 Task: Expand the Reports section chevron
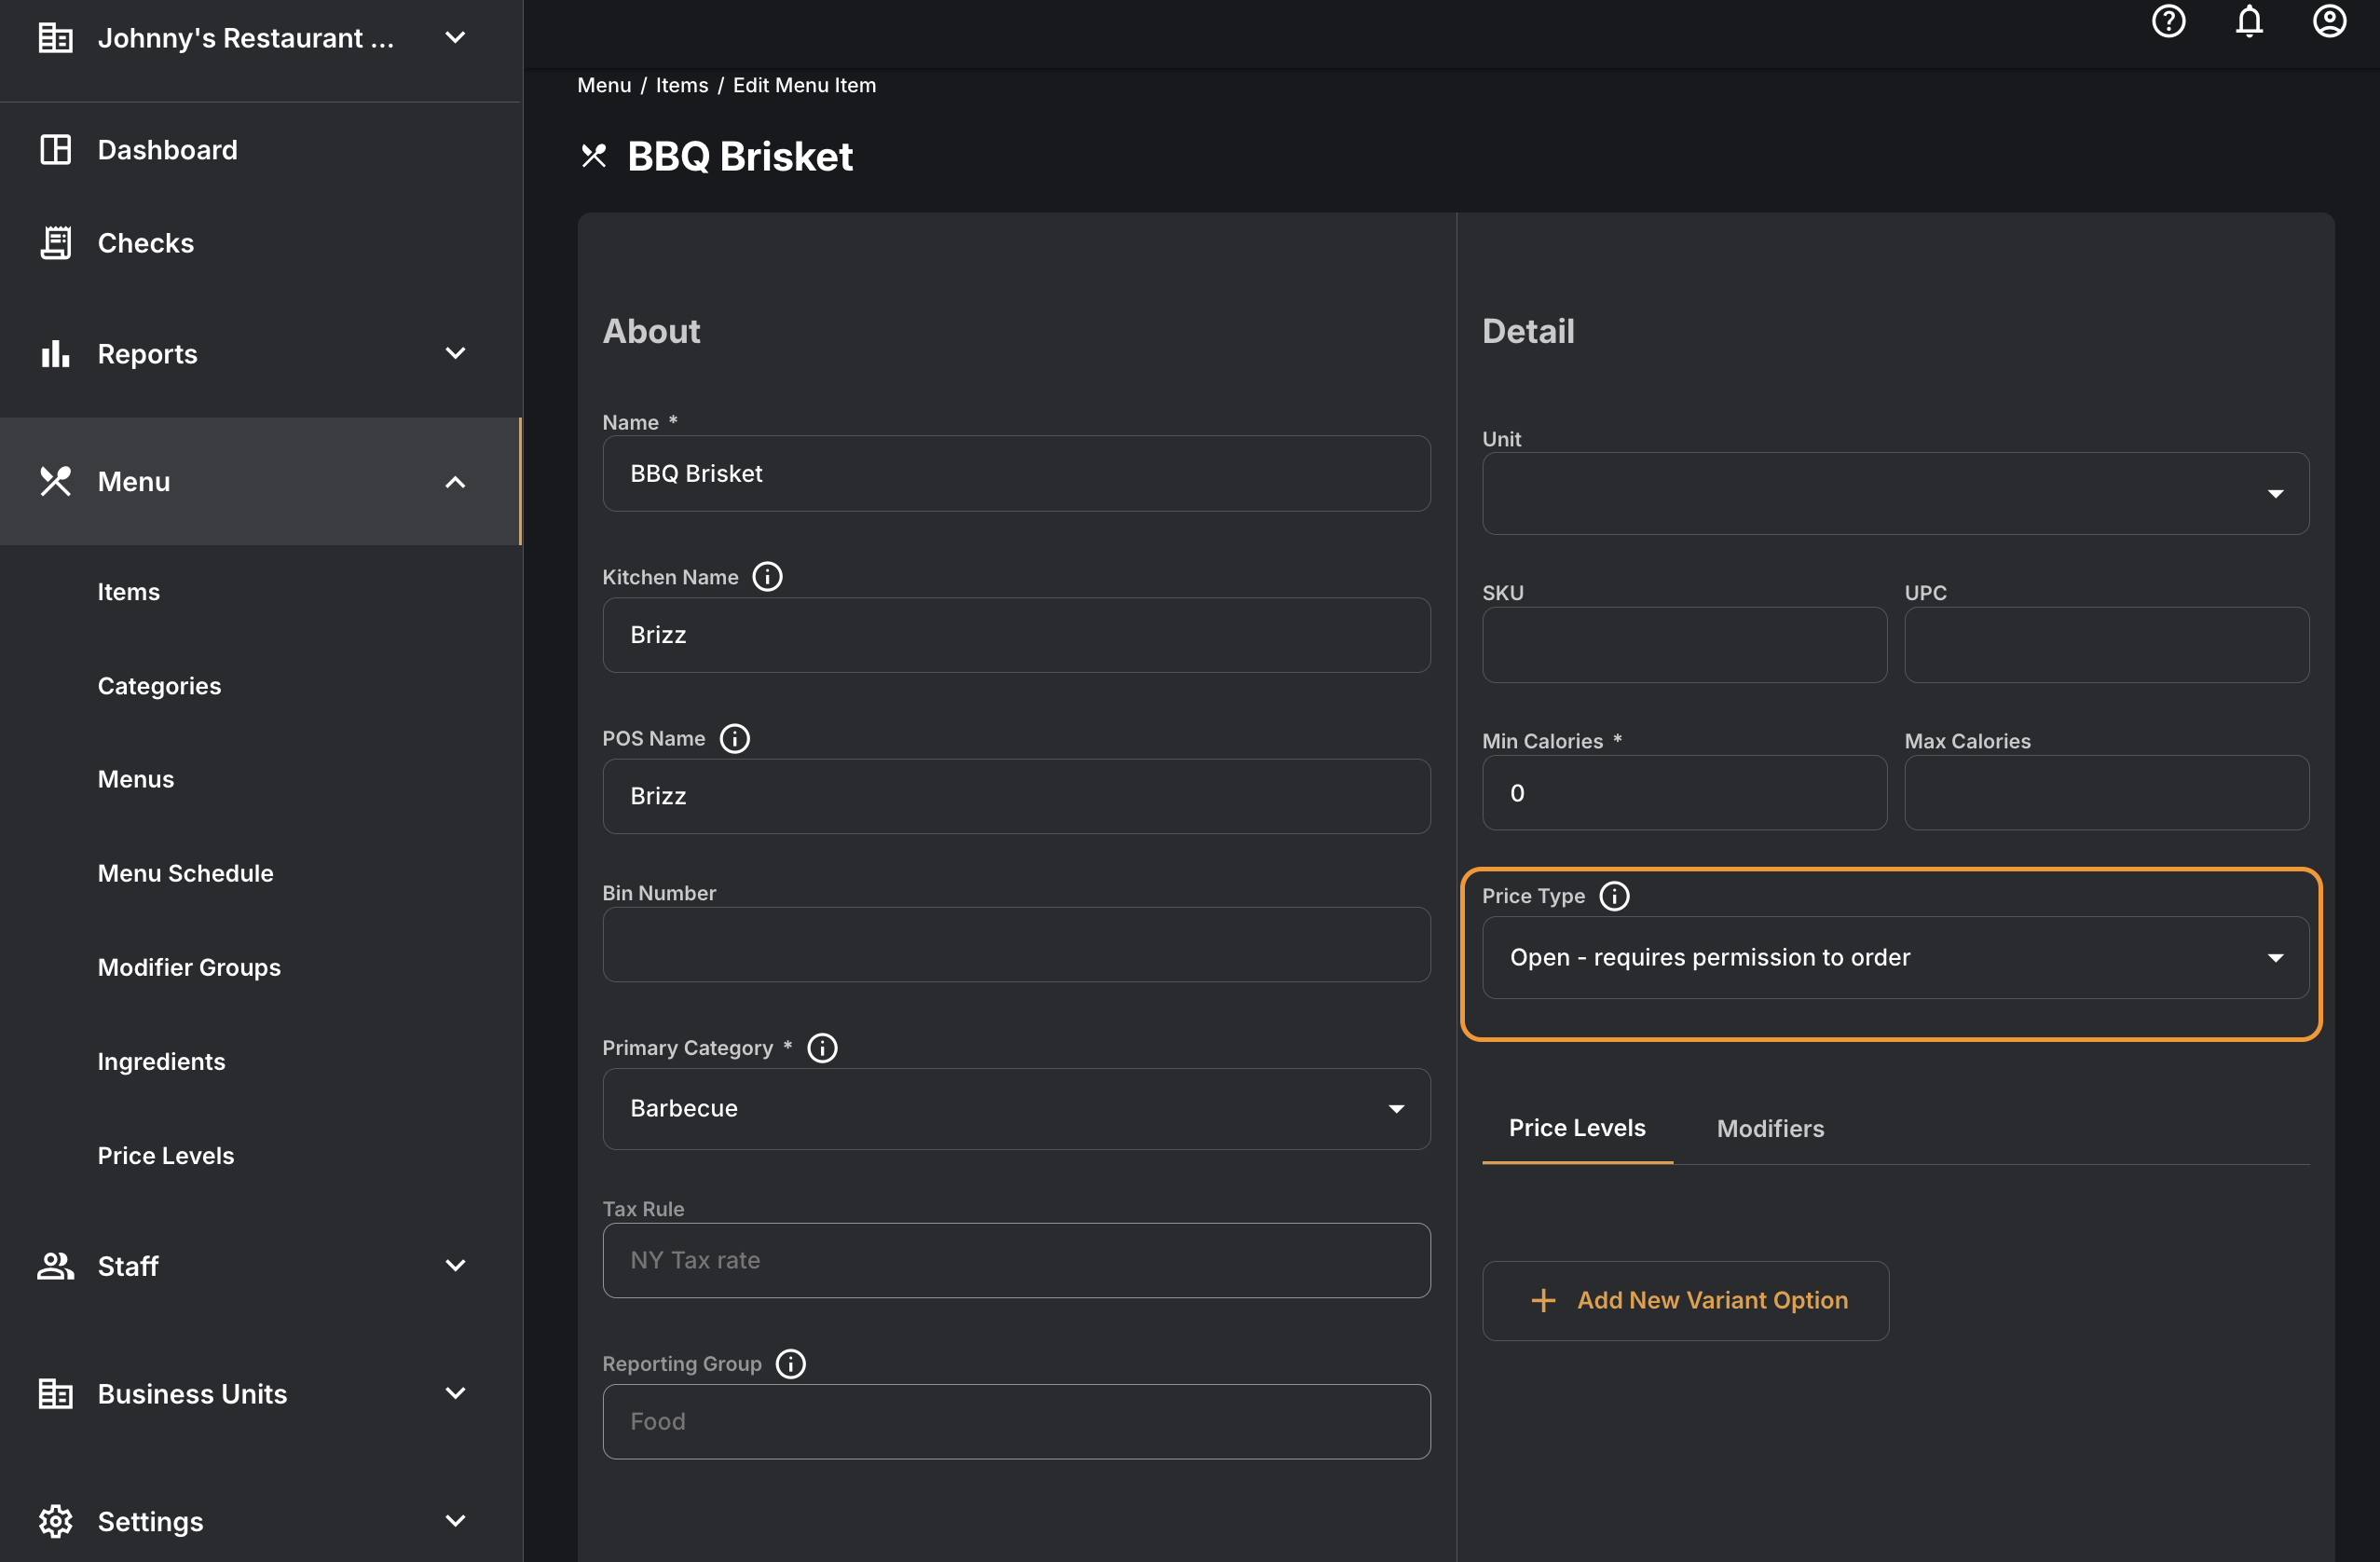455,354
